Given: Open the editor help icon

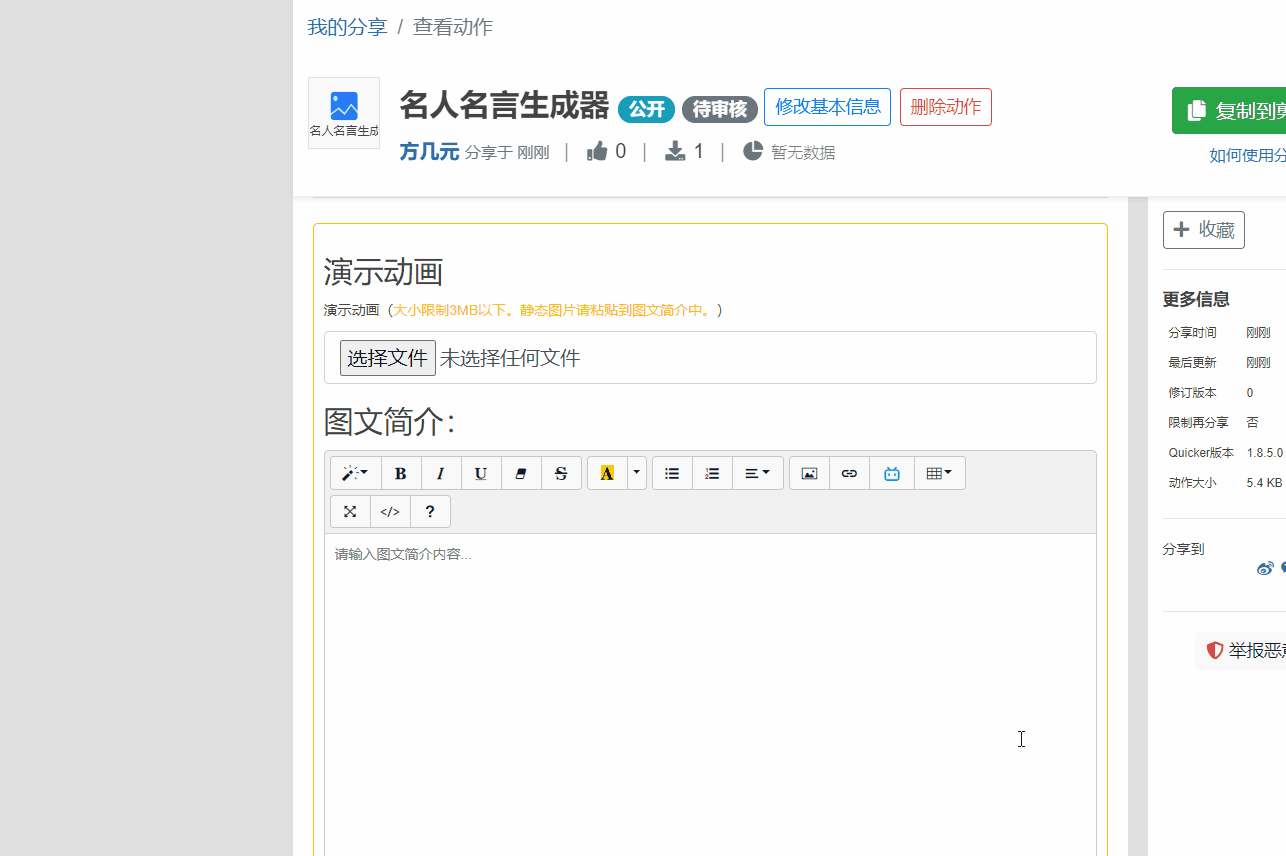Looking at the screenshot, I should 430,511.
